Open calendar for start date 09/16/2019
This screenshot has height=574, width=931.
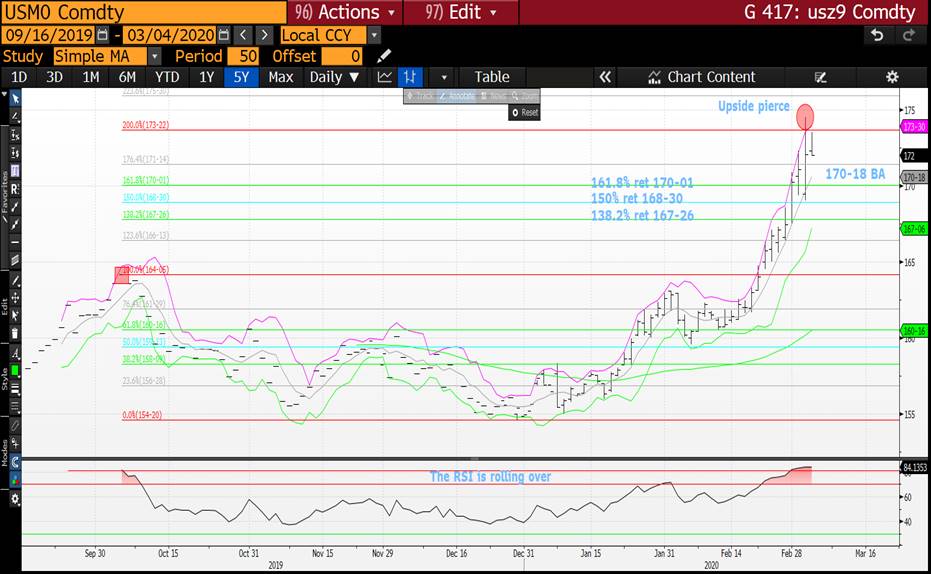102,36
